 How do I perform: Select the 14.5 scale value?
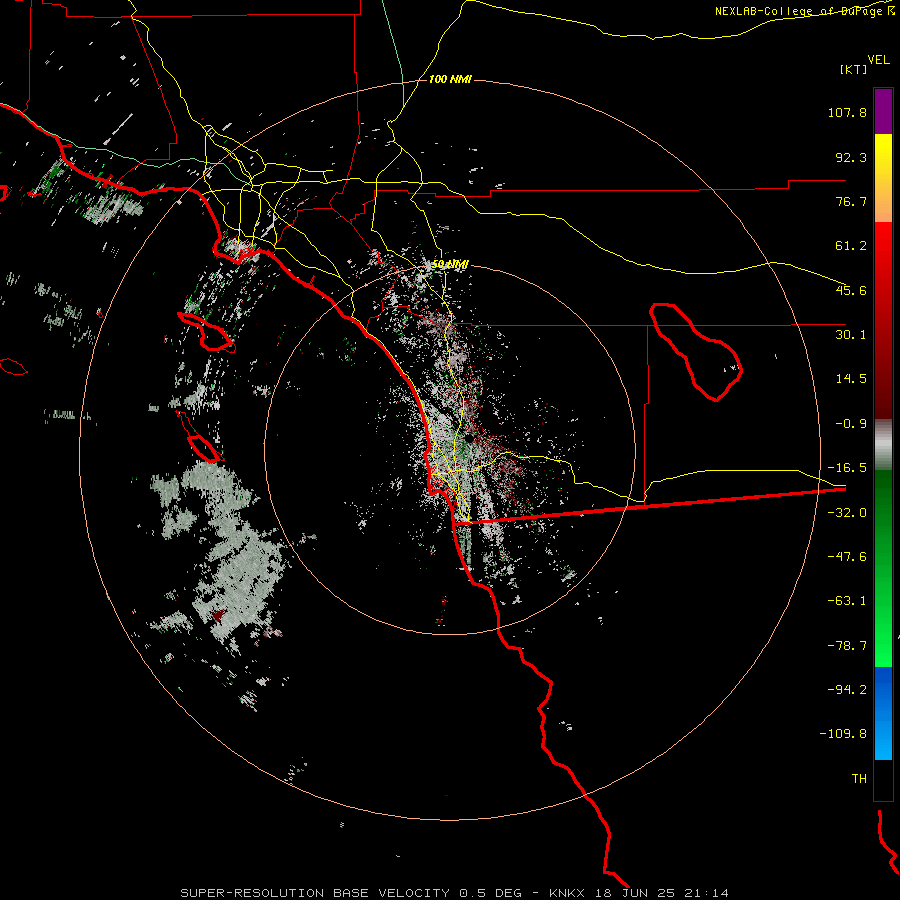click(x=851, y=379)
